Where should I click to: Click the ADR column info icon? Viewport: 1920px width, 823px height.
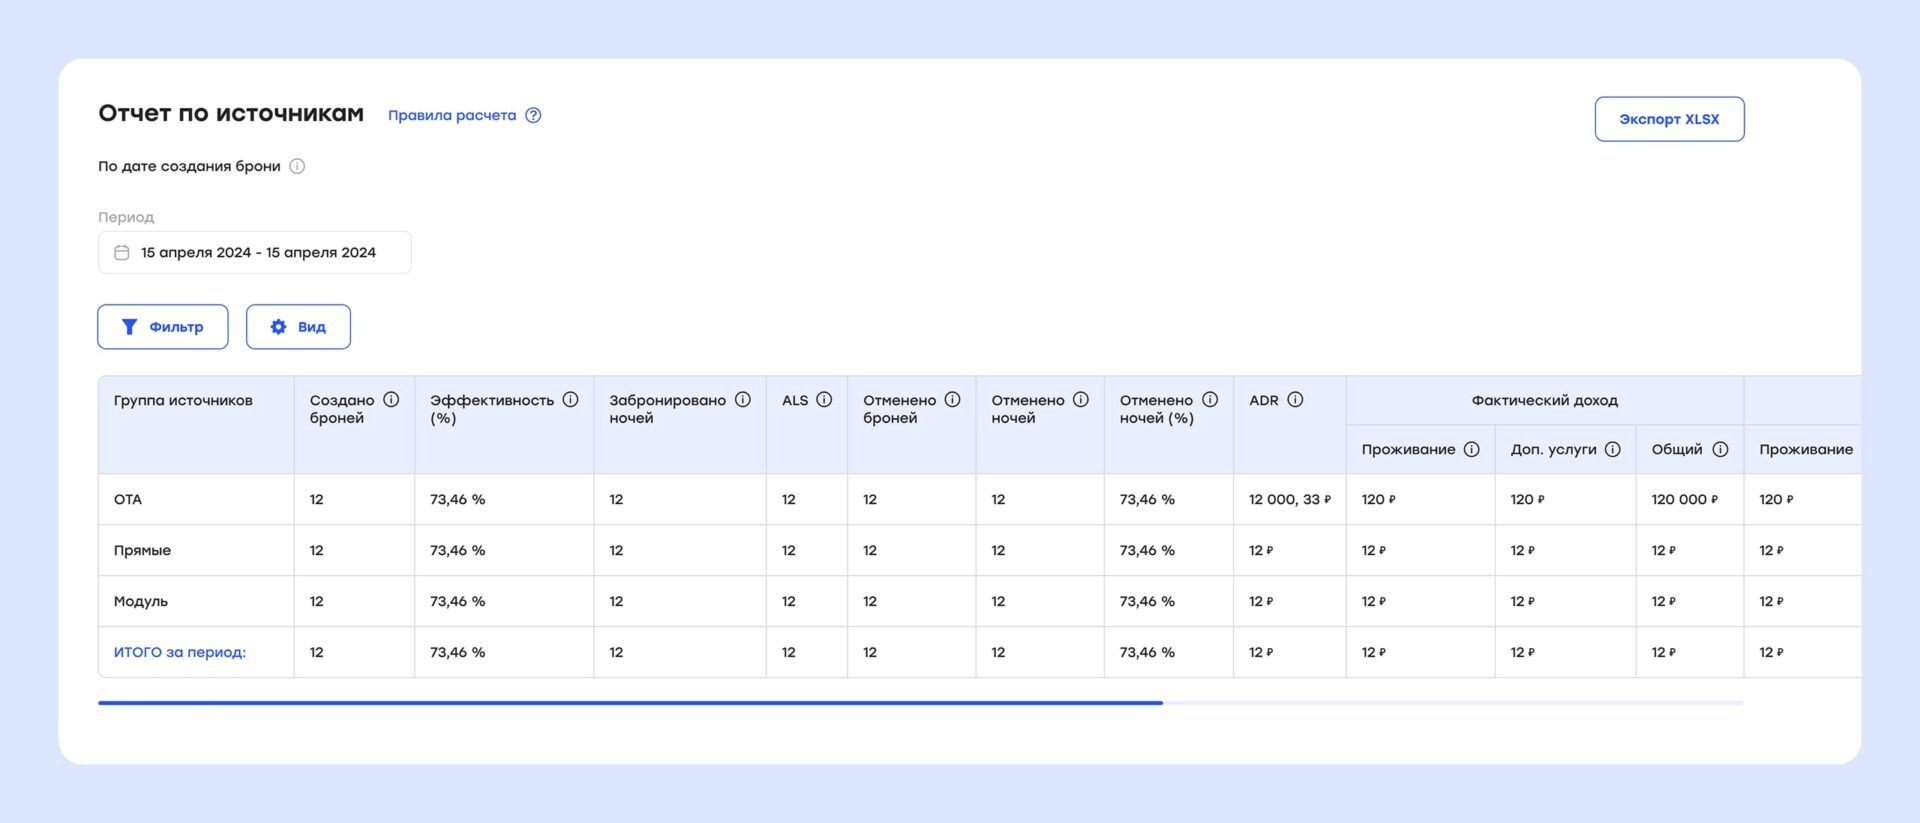[1295, 400]
